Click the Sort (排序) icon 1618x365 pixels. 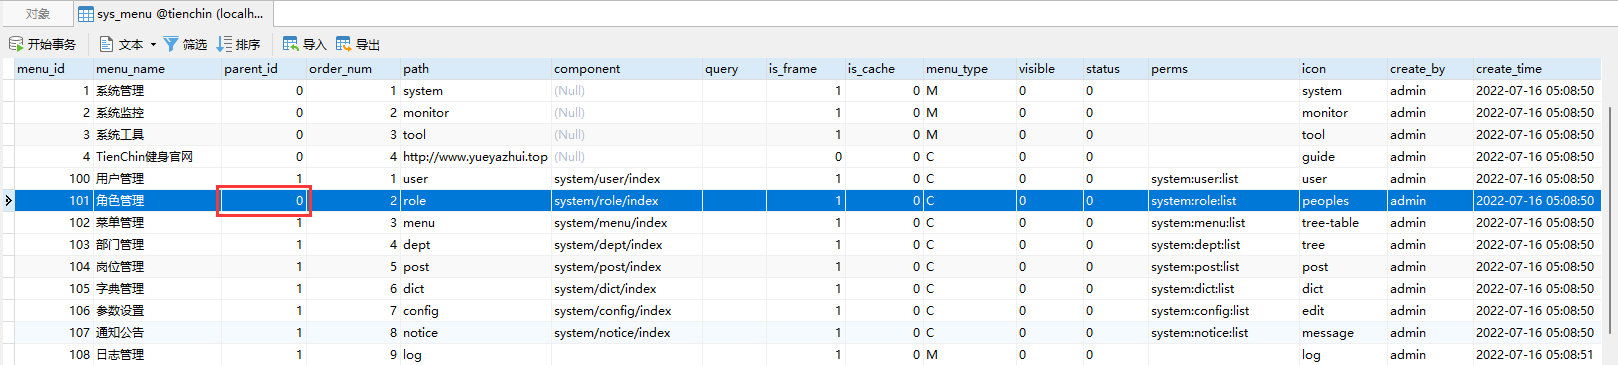(224, 44)
